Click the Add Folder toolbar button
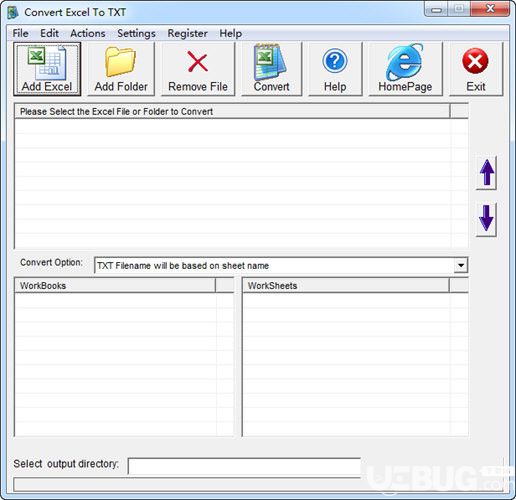This screenshot has height=500, width=516. point(121,69)
